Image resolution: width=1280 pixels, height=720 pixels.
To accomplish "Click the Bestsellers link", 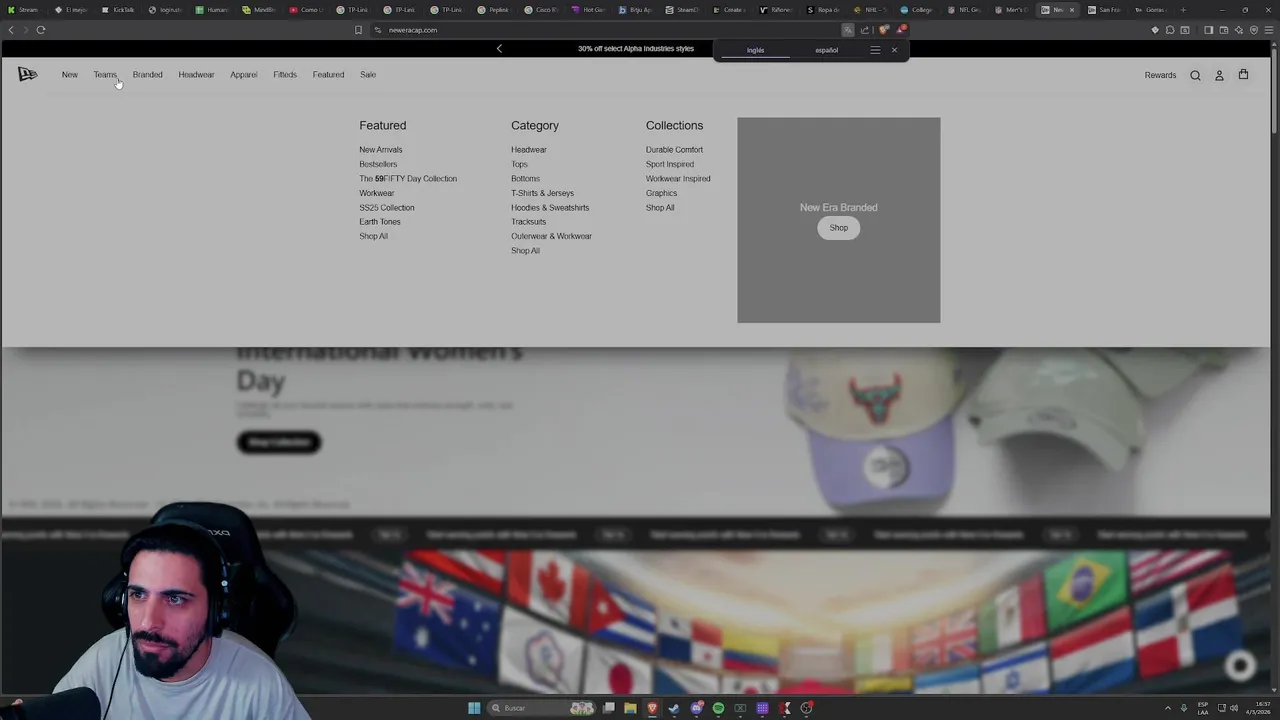I will (378, 164).
